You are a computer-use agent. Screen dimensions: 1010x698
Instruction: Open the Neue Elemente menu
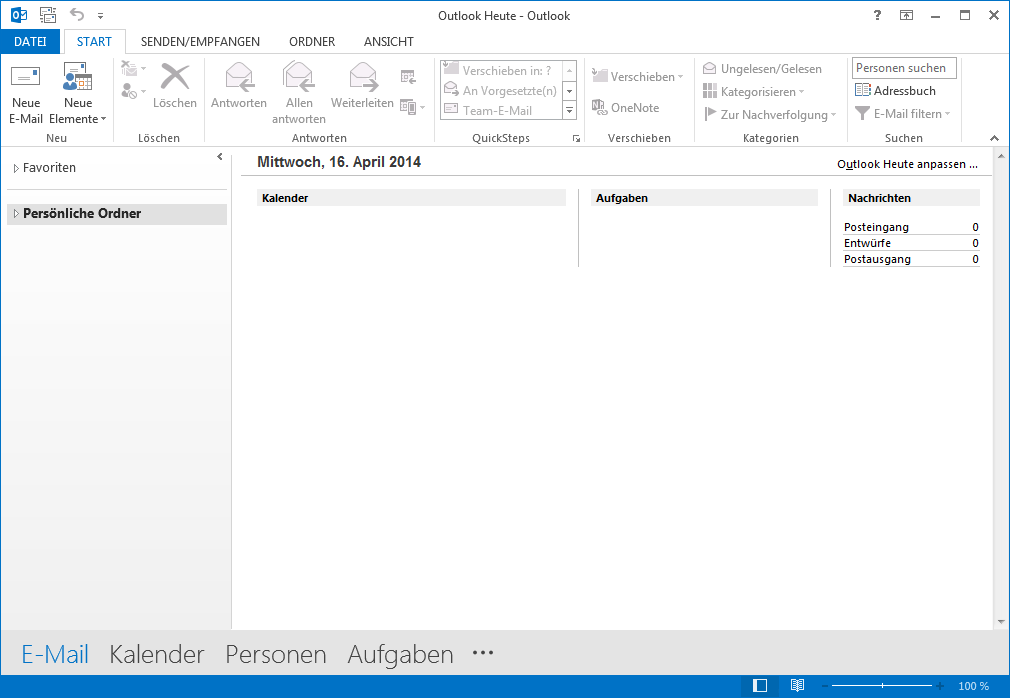77,93
